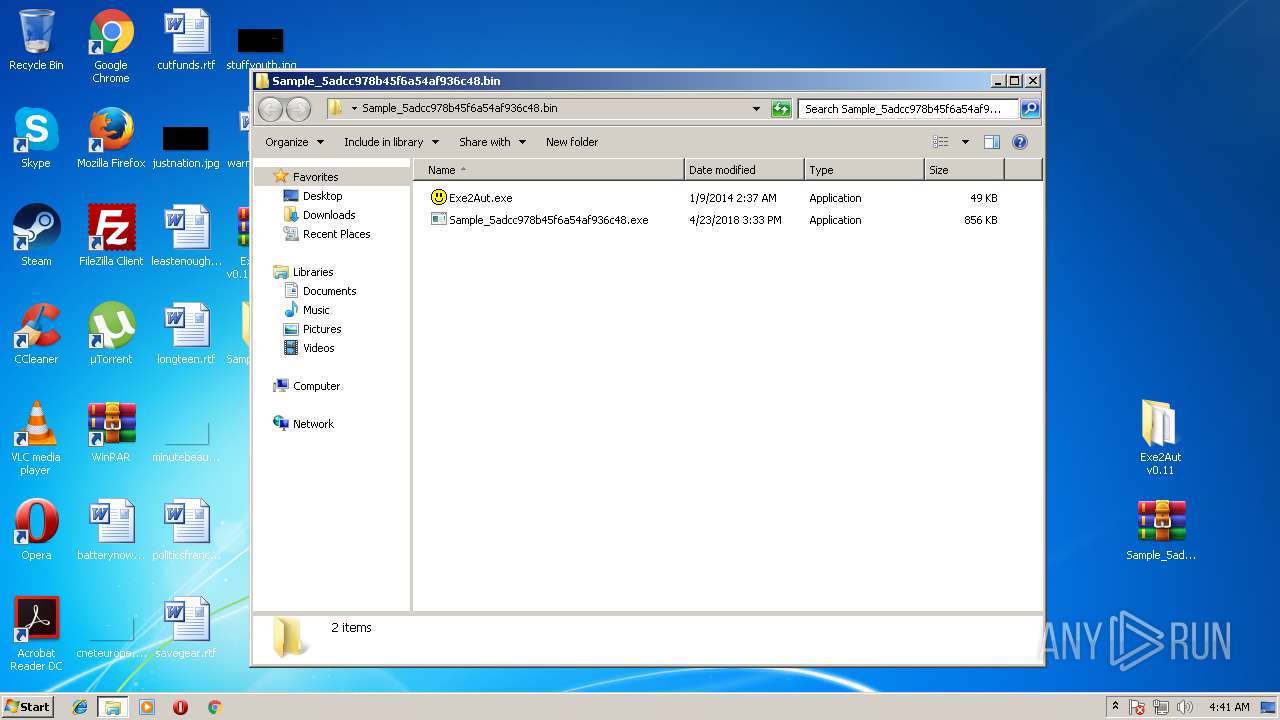Change view using the views icon
This screenshot has width=1280, height=720.
pyautogui.click(x=940, y=142)
